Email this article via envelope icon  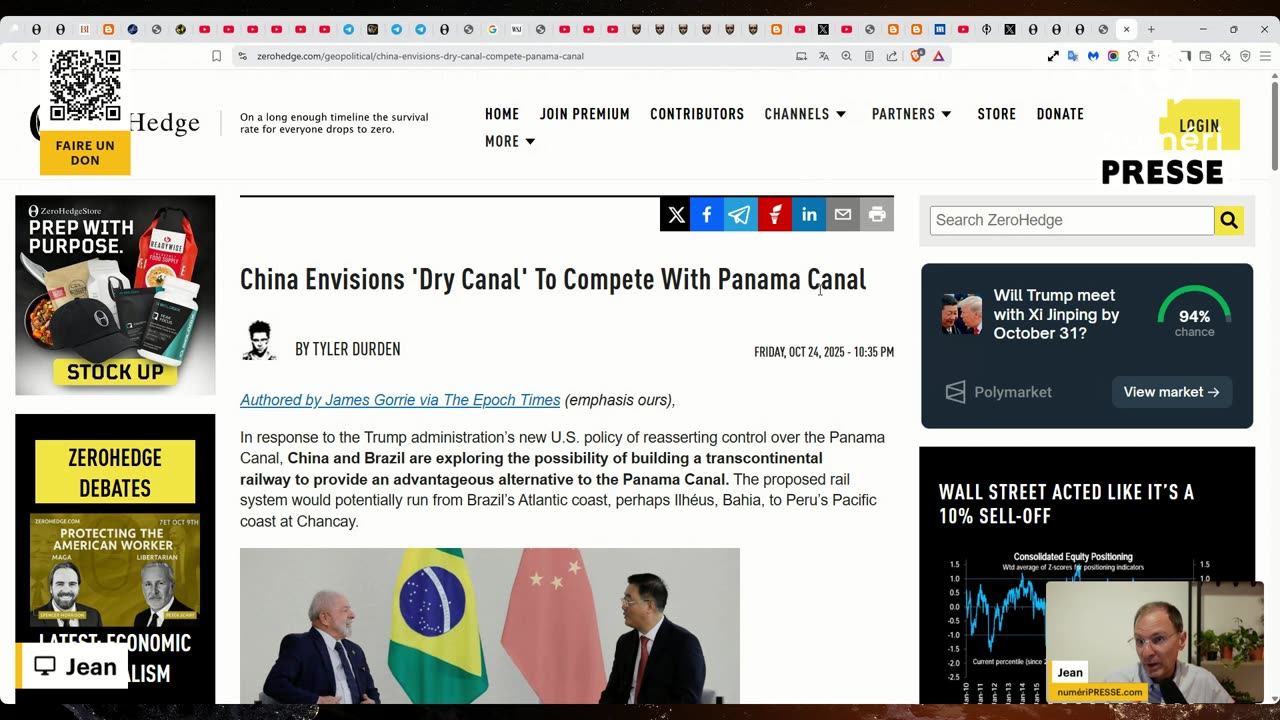(843, 214)
